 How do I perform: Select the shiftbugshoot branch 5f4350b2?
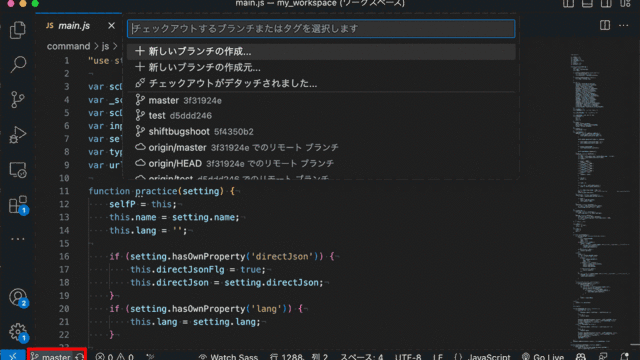coord(321,132)
